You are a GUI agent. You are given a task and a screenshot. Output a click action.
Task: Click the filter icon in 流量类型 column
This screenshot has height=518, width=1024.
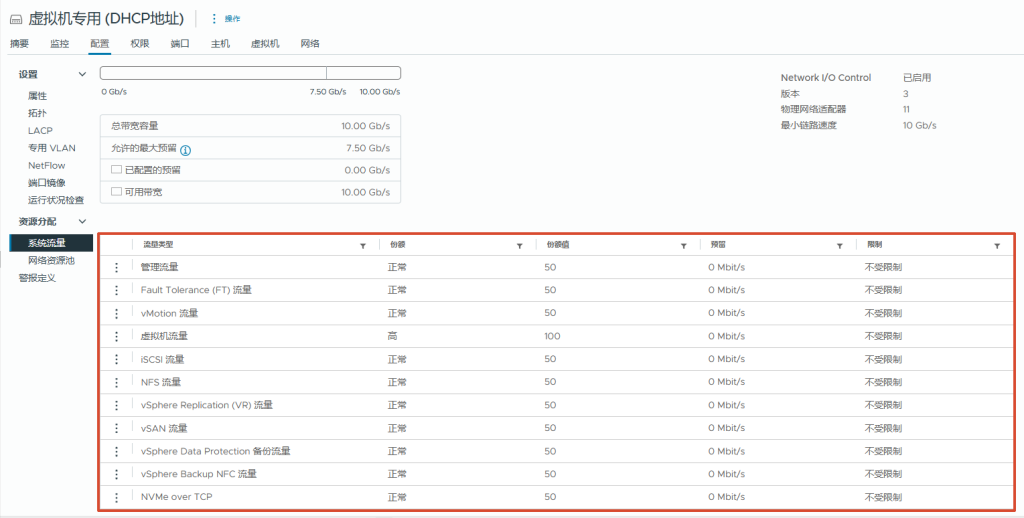(x=362, y=245)
